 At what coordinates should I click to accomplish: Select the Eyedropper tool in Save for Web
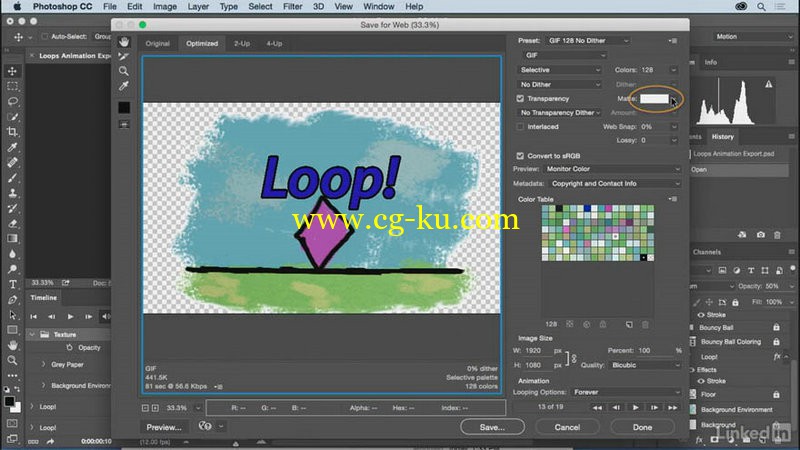[123, 86]
